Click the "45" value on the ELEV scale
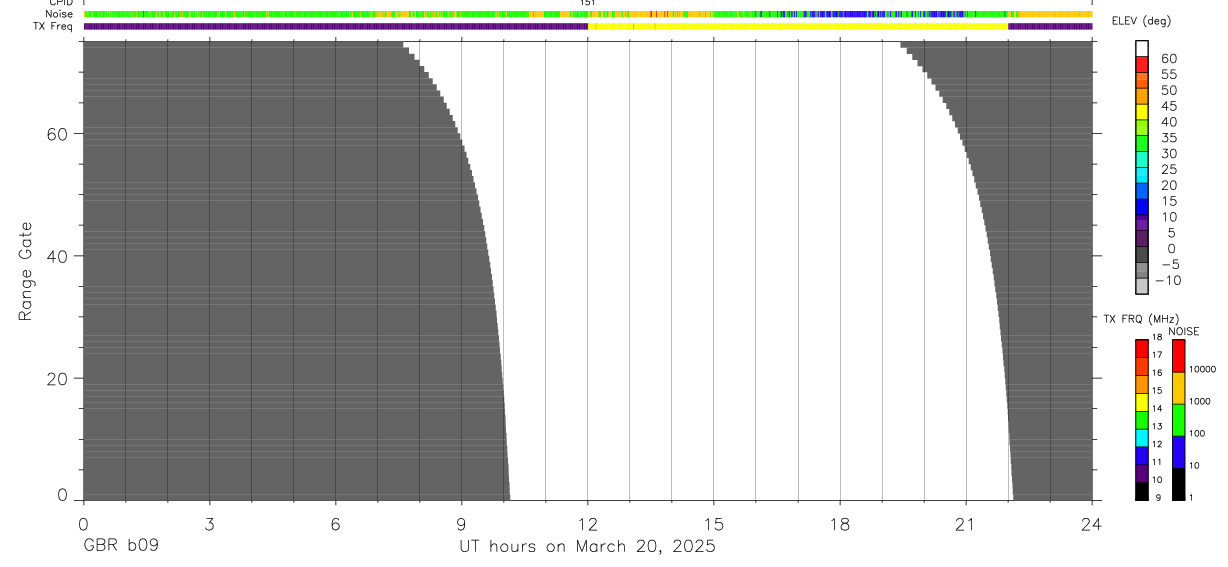This screenshot has width=1228, height=567. (x=1169, y=106)
